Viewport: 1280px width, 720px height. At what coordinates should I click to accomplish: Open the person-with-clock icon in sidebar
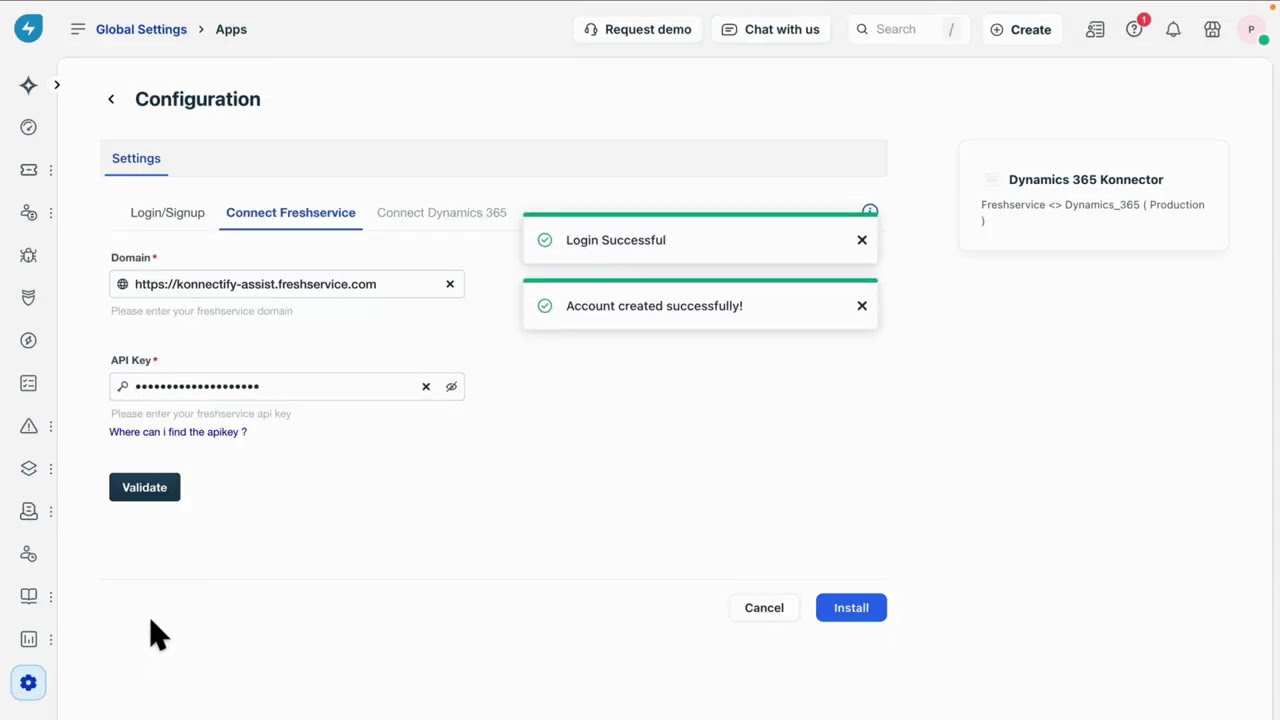click(28, 554)
